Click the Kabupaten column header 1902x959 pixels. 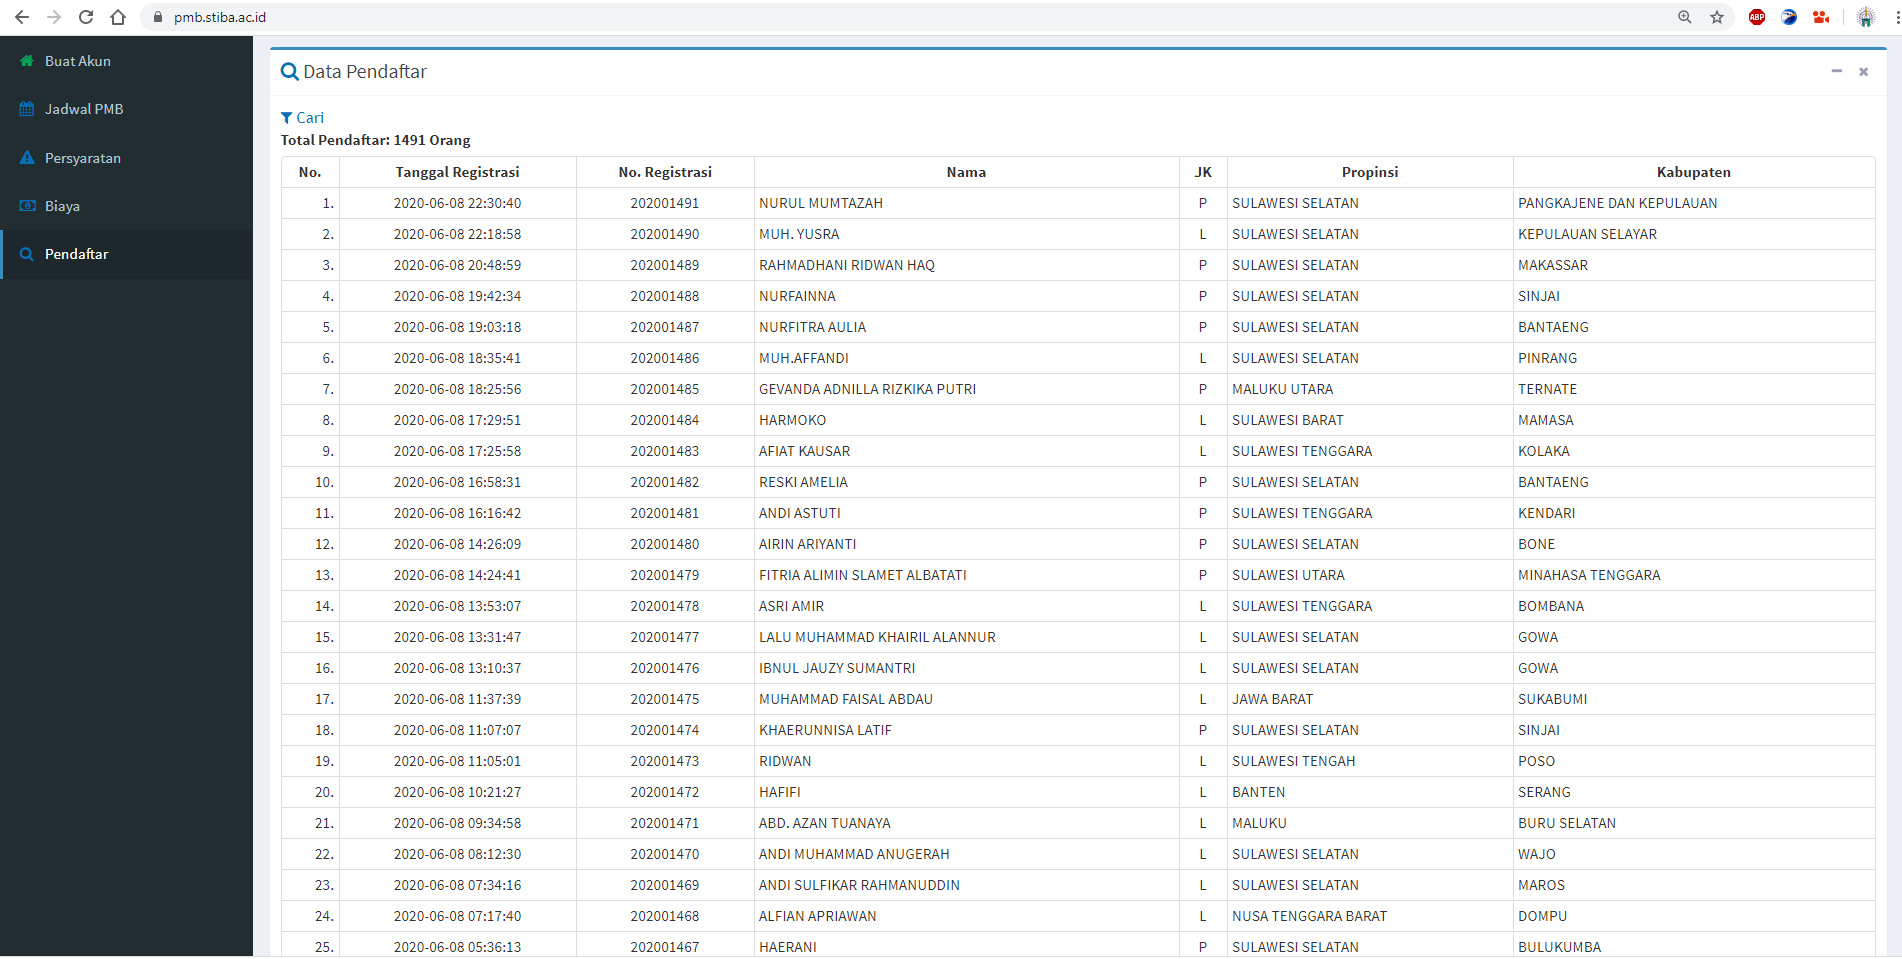(x=1693, y=172)
